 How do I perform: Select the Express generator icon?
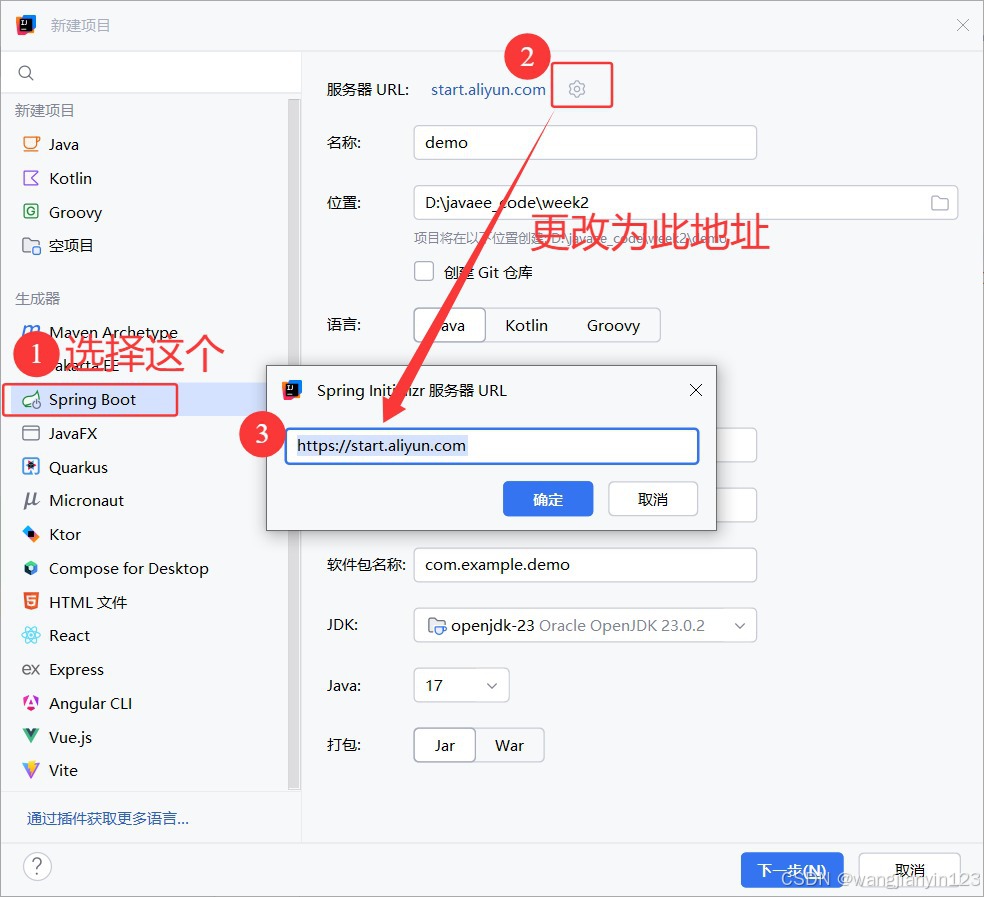coord(31,669)
